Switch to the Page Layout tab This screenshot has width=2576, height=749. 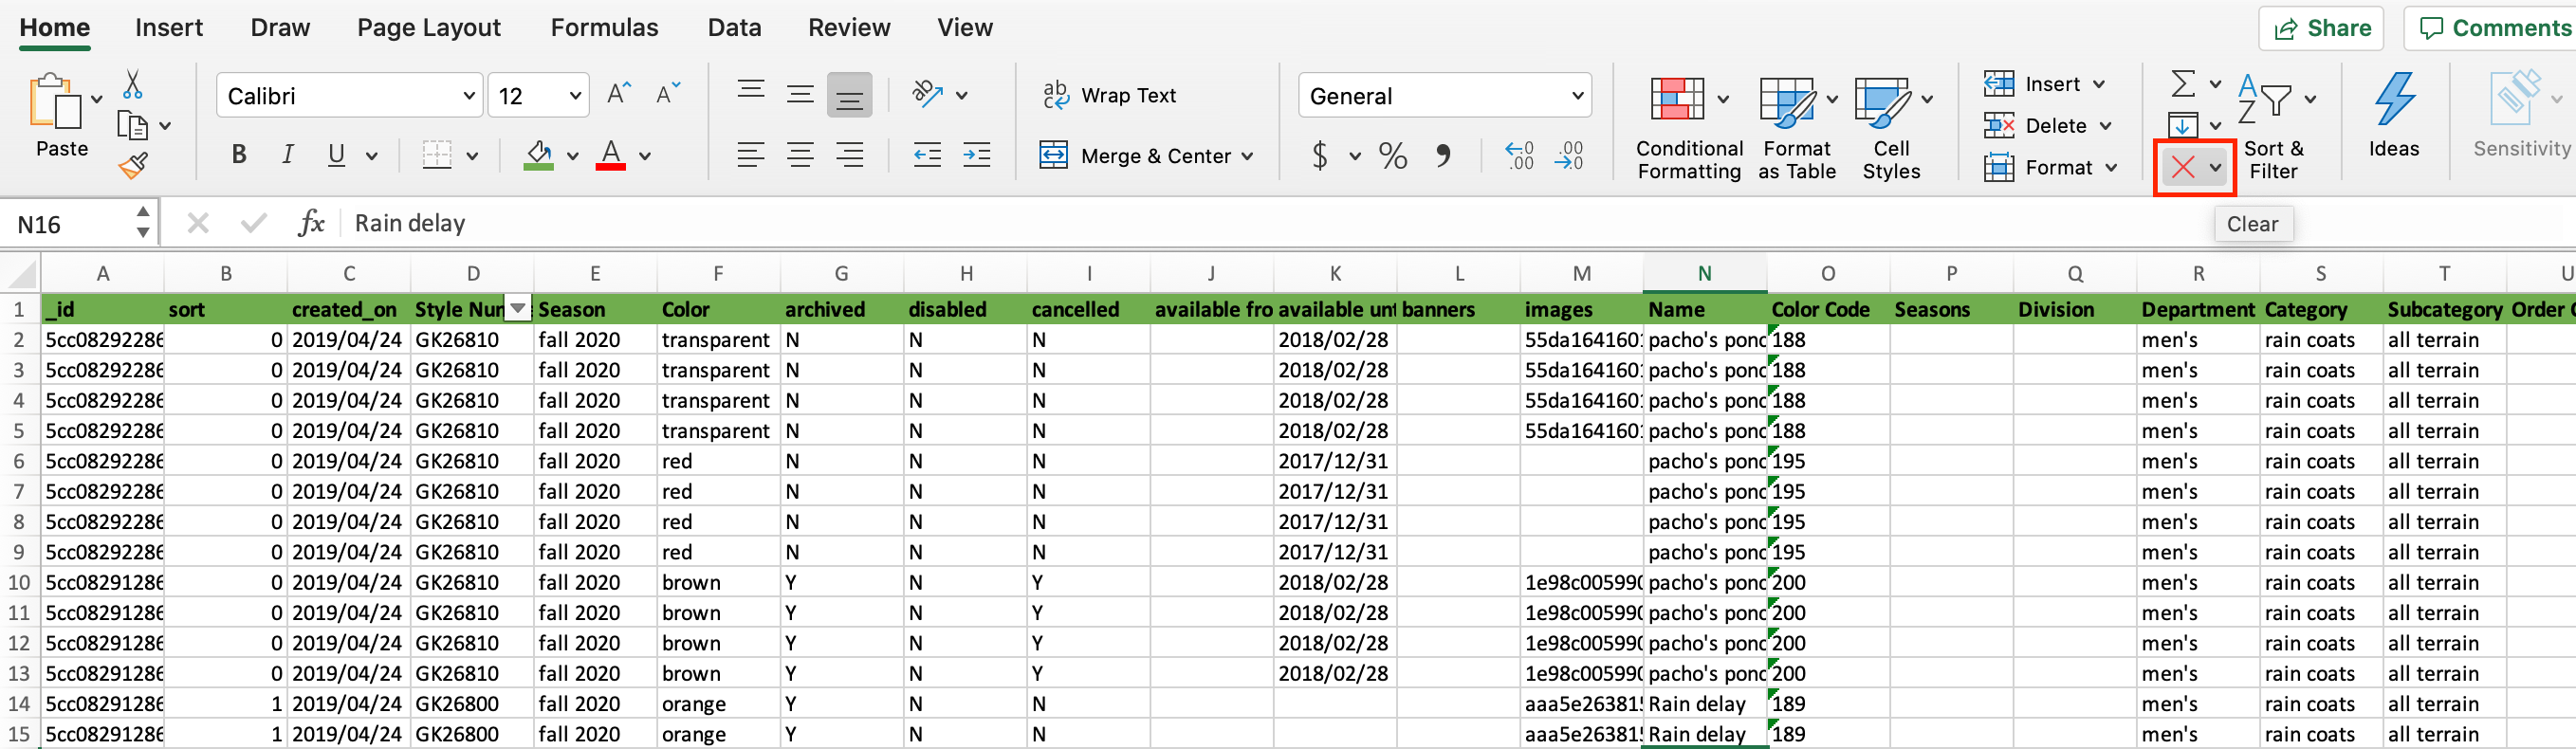429,27
